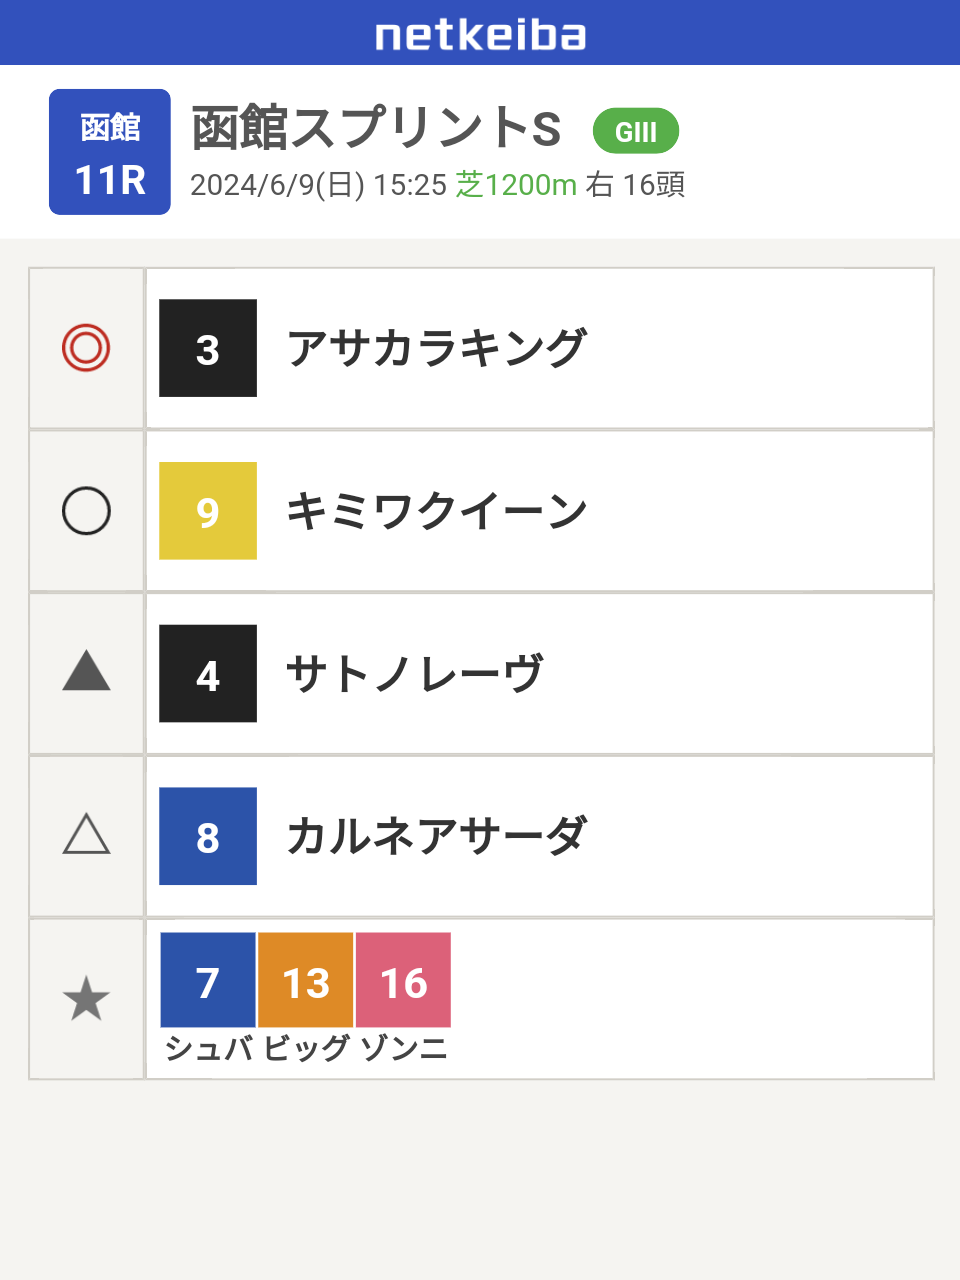Click the filled black triangle mark
This screenshot has height=1280, width=960.
(x=86, y=671)
